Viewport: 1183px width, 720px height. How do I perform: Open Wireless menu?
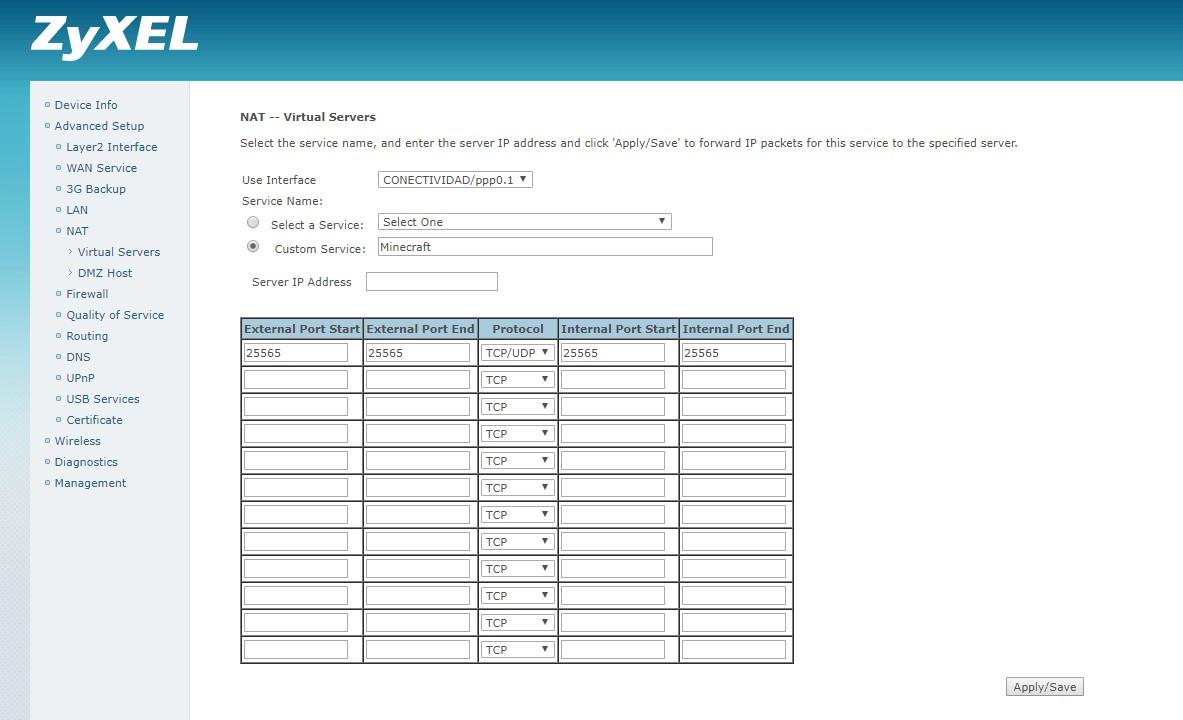pos(77,441)
